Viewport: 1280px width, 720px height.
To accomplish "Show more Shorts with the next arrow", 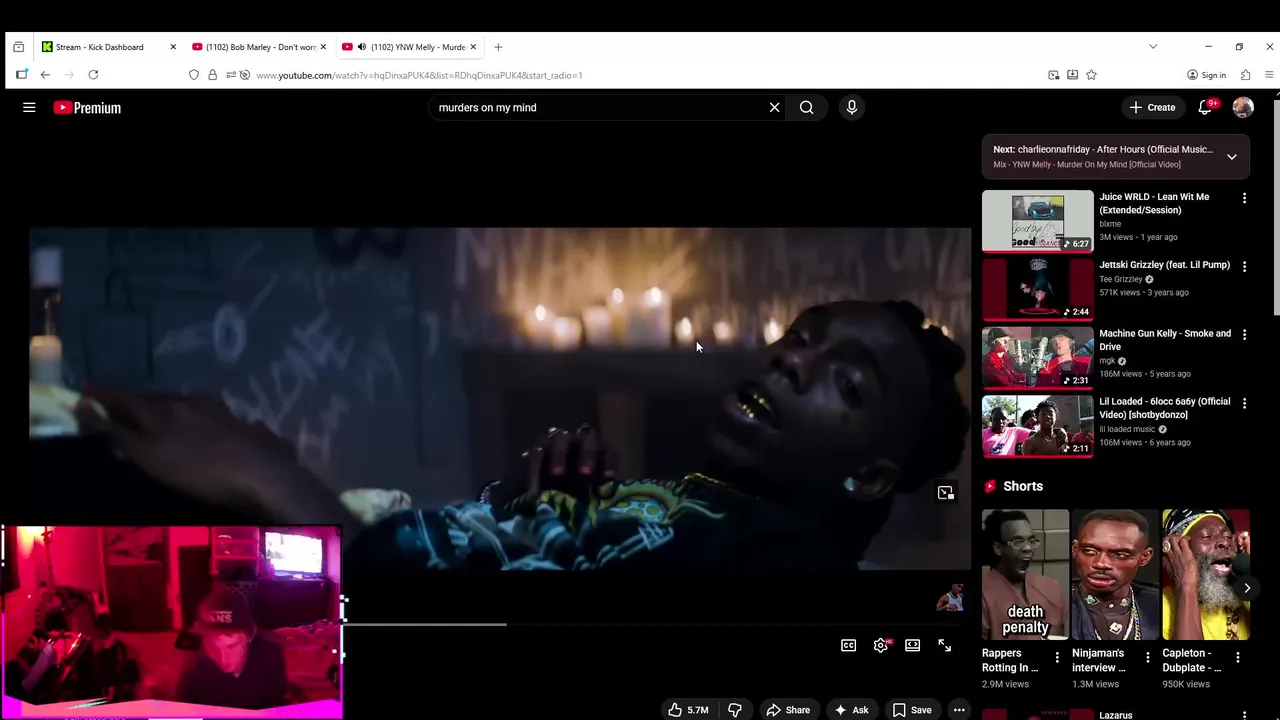I will [x=1247, y=588].
